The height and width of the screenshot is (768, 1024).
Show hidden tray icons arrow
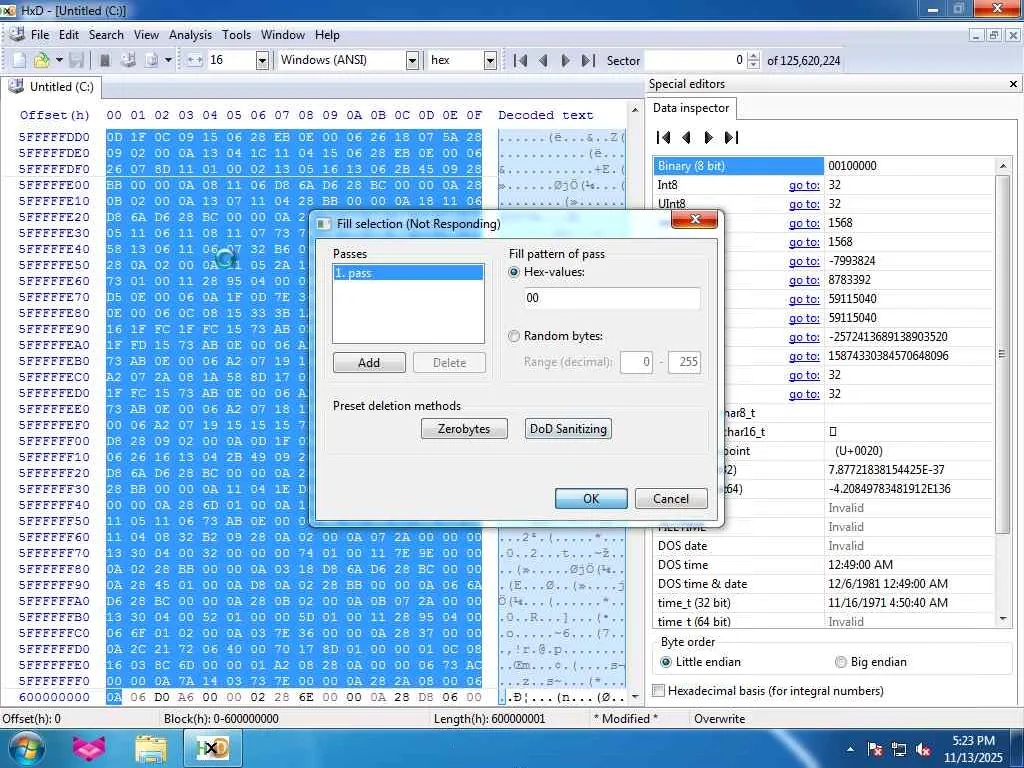[x=850, y=749]
